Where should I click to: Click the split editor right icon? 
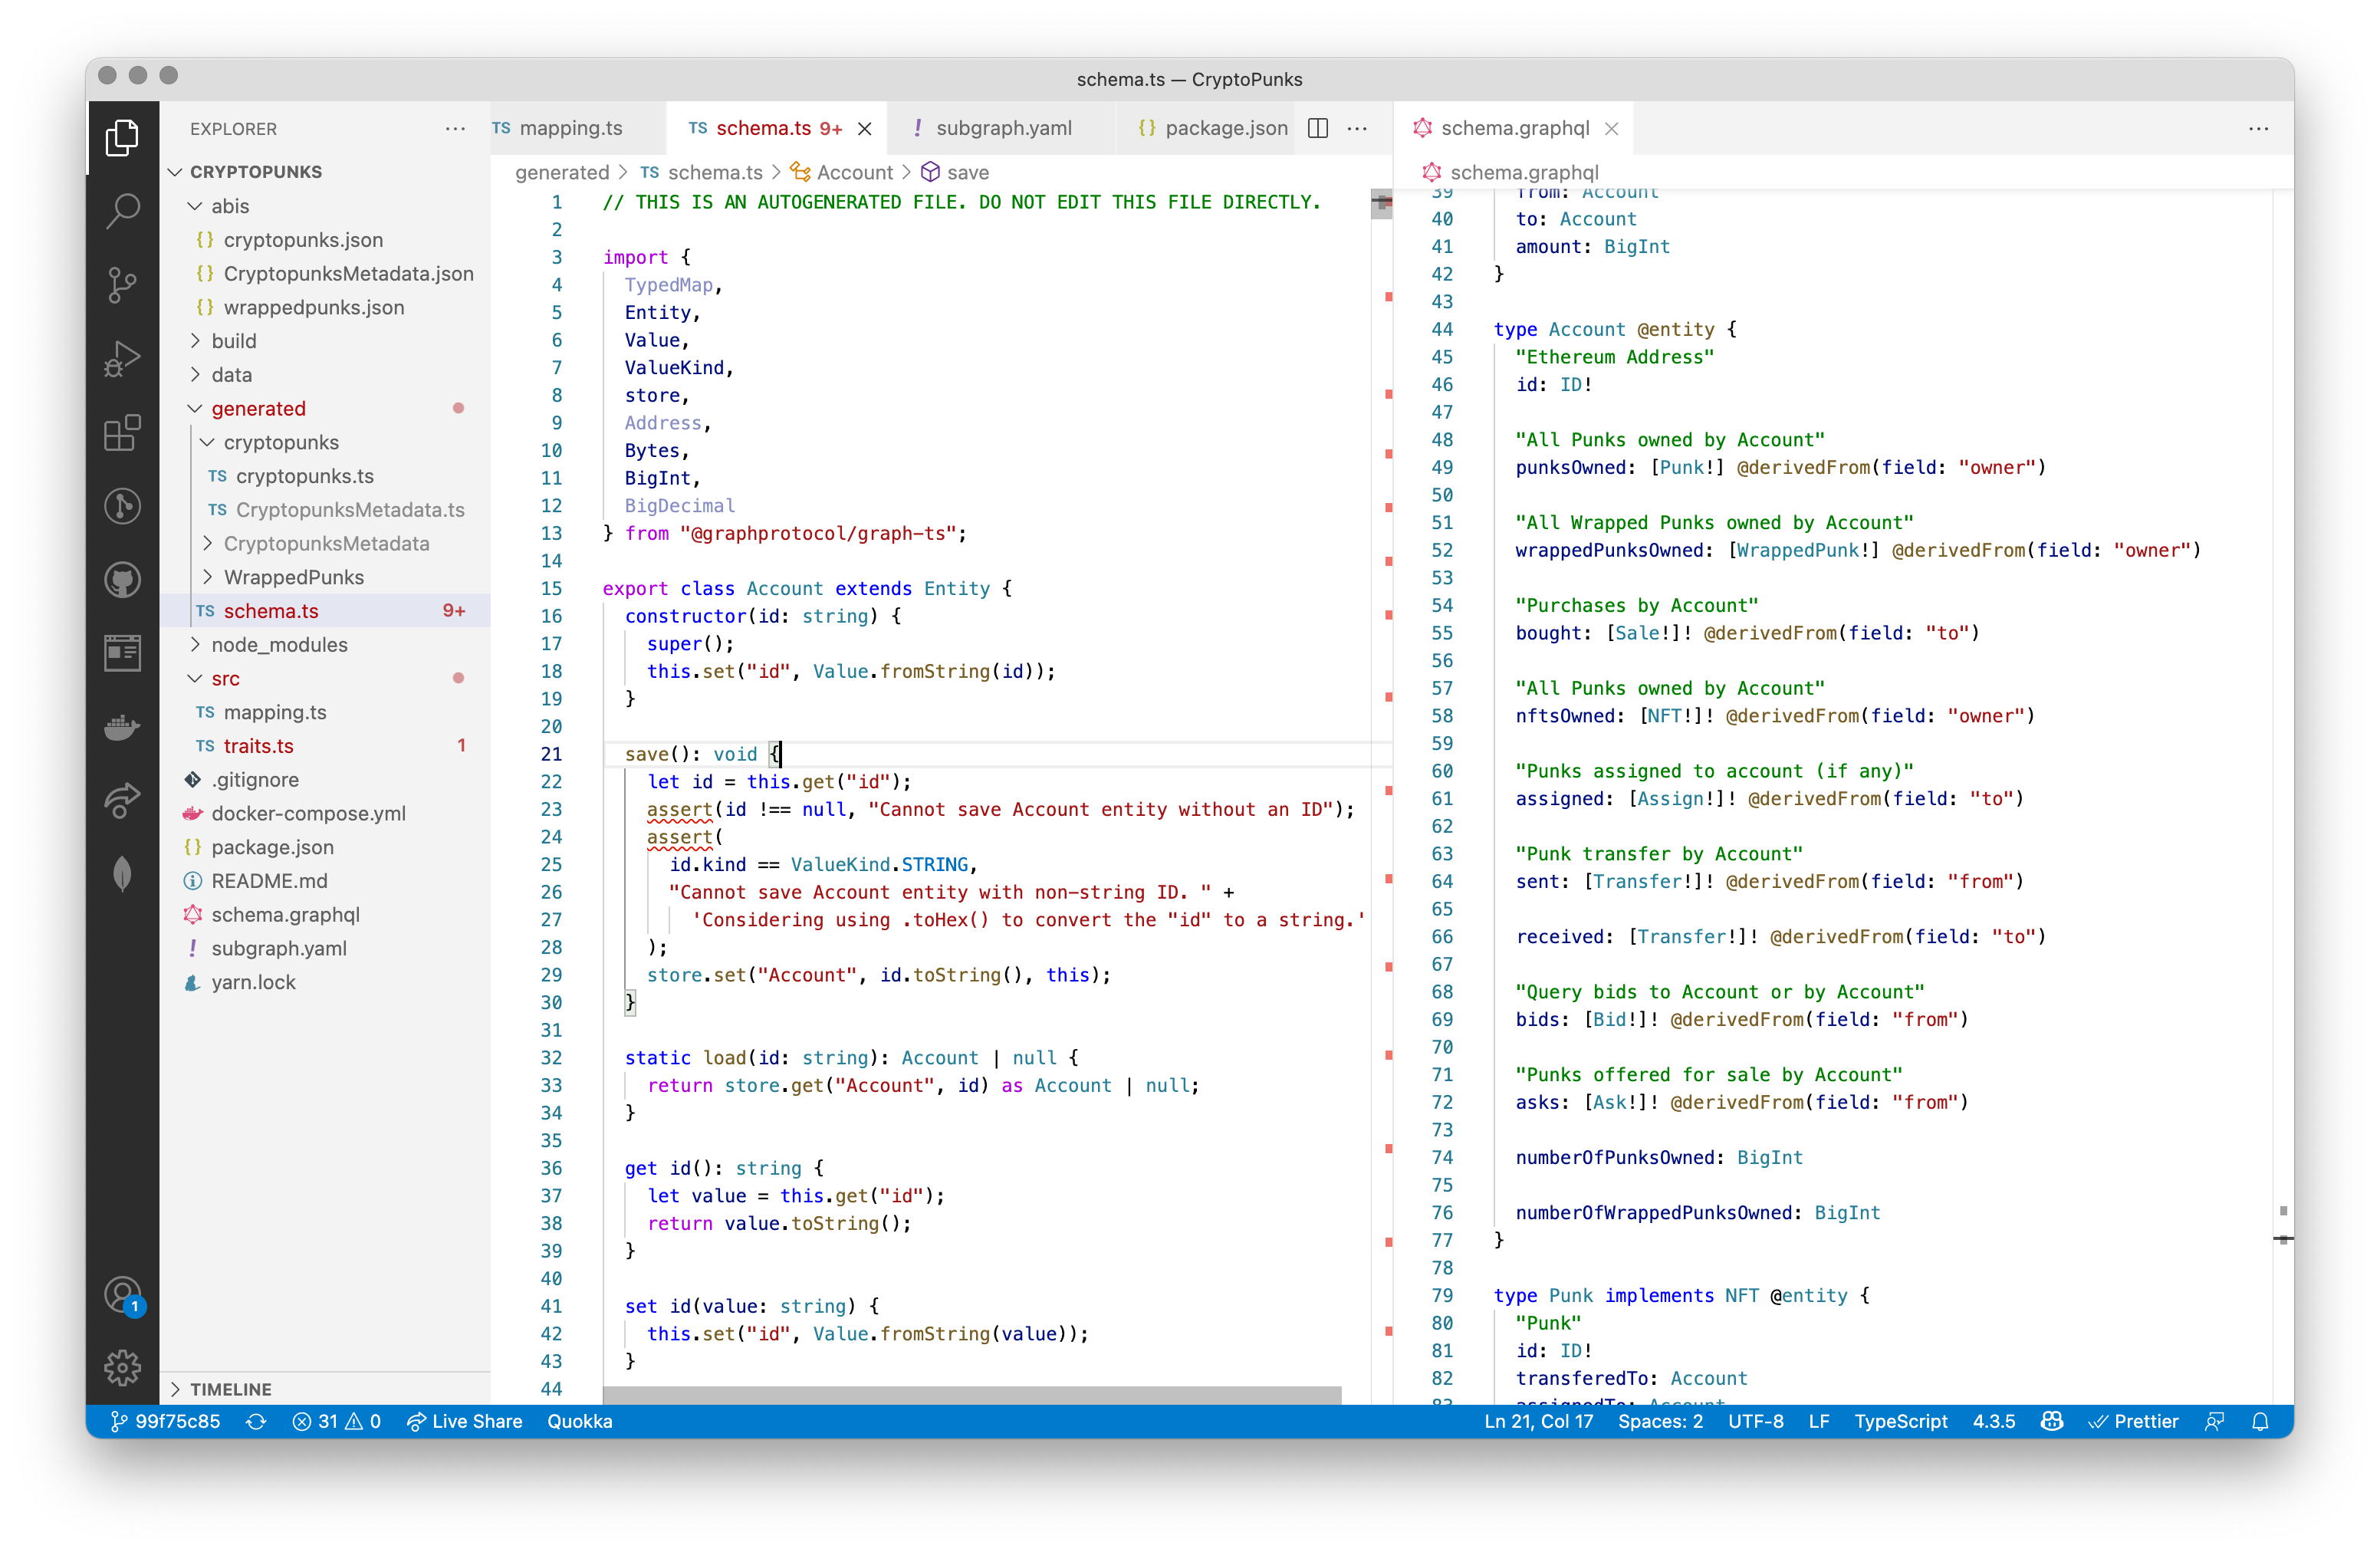[1318, 128]
